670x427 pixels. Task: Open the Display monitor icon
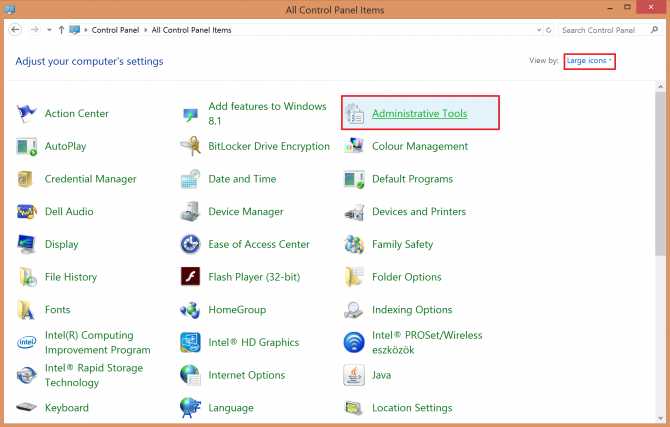(26, 244)
